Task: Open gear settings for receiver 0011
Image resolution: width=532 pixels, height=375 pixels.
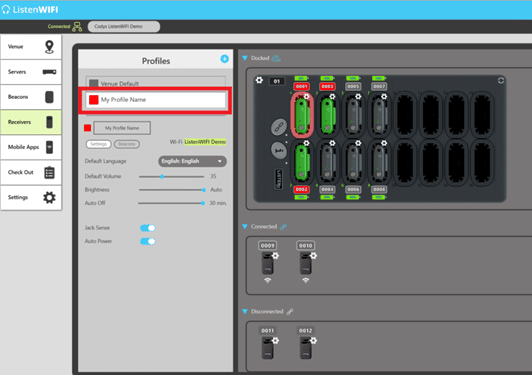Action: coord(276,341)
